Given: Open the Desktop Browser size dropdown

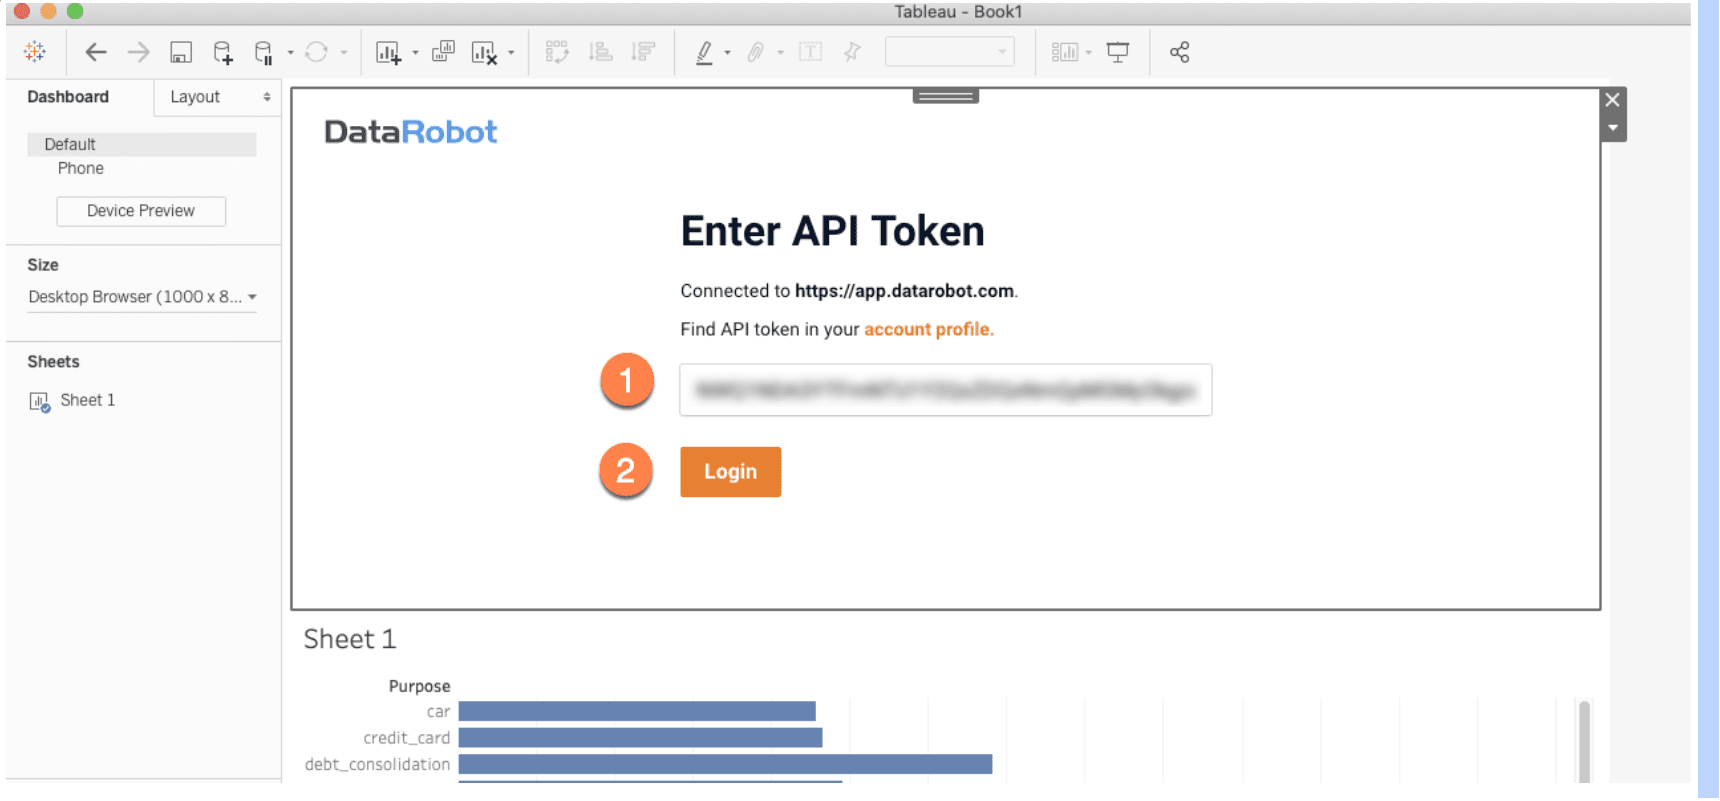Looking at the screenshot, I should [x=142, y=297].
